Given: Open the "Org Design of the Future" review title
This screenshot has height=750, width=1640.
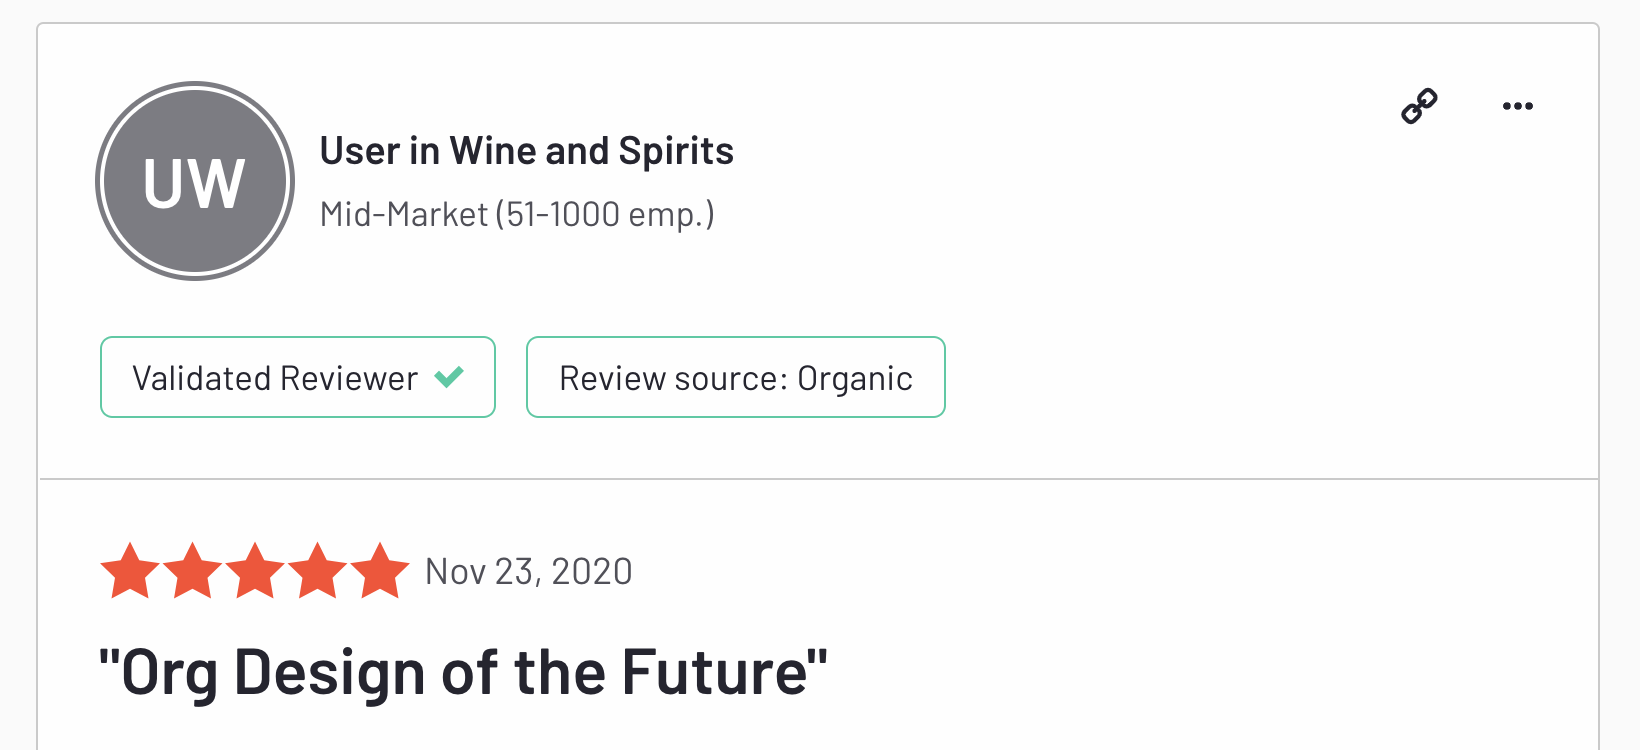Looking at the screenshot, I should (x=463, y=672).
